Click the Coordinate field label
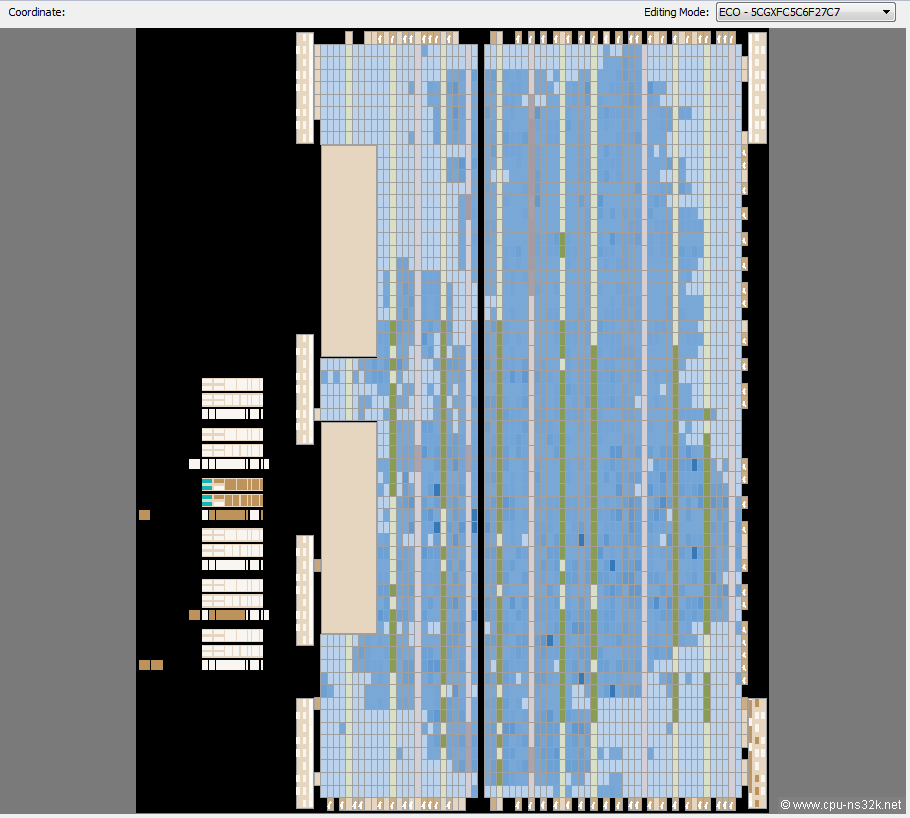The height and width of the screenshot is (818, 910). [37, 12]
